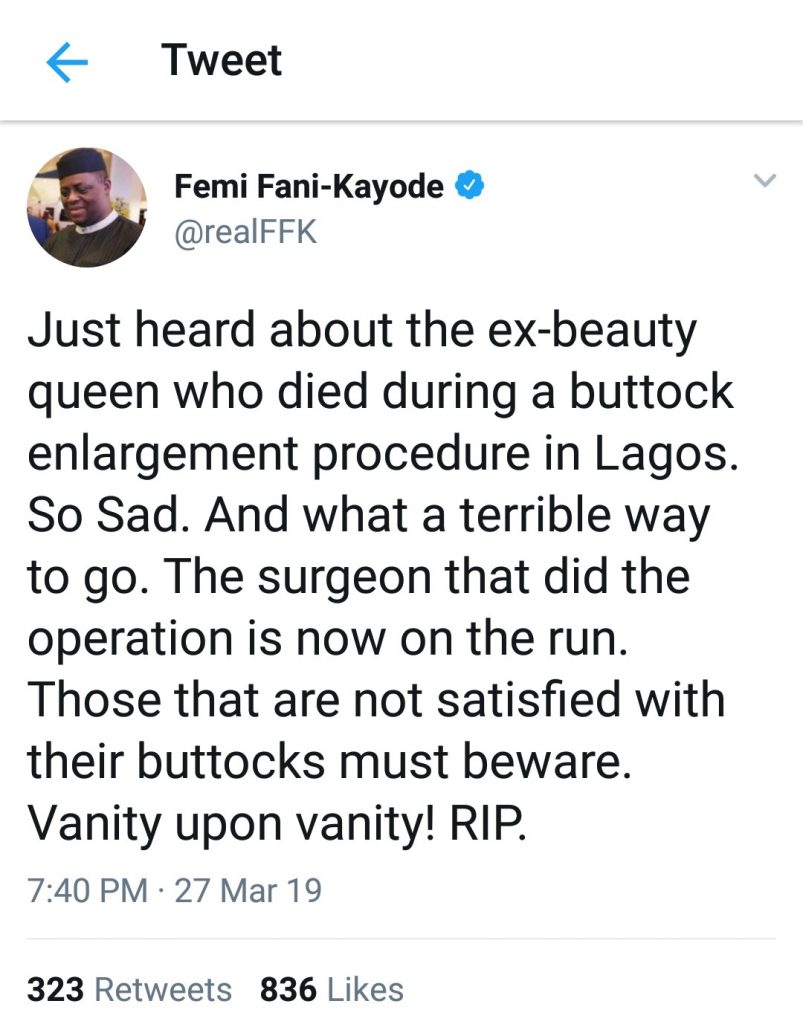Open the @realFFK handle
The image size is (803, 1024).
click(x=245, y=233)
